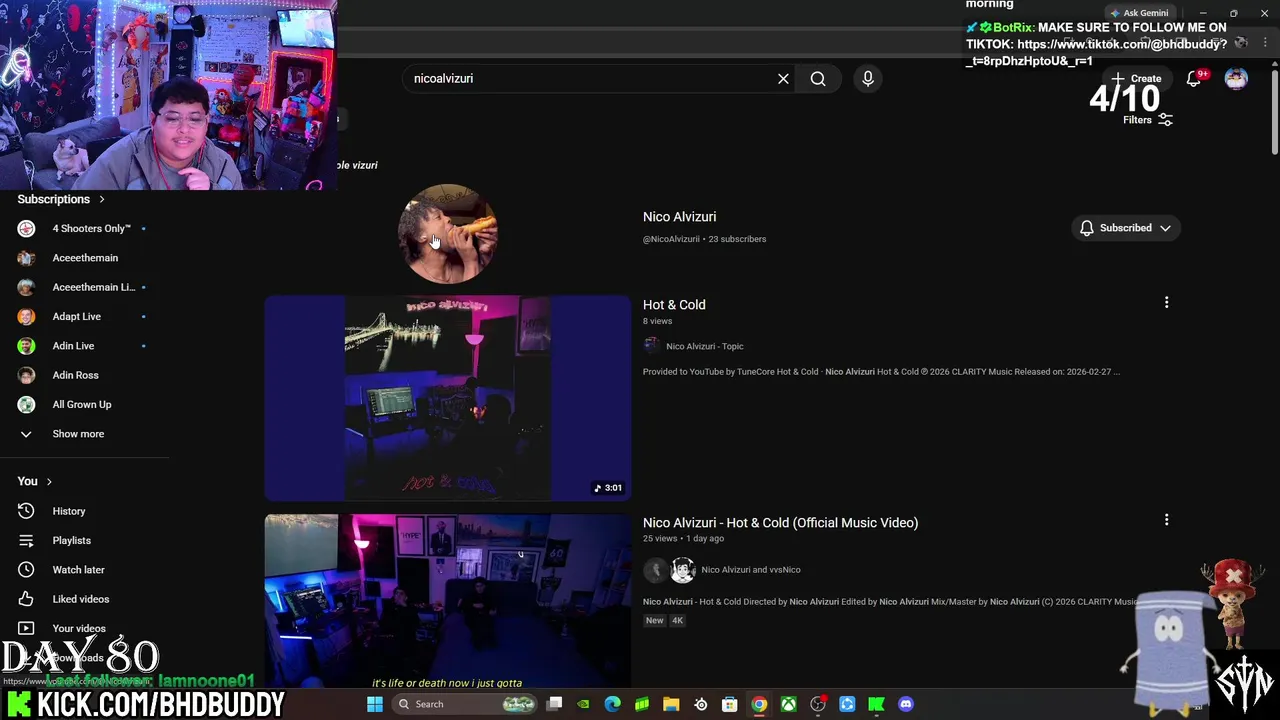This screenshot has height=720, width=1280.
Task: Click the Nico Alvizuri - Topic channel icon
Action: pos(652,346)
